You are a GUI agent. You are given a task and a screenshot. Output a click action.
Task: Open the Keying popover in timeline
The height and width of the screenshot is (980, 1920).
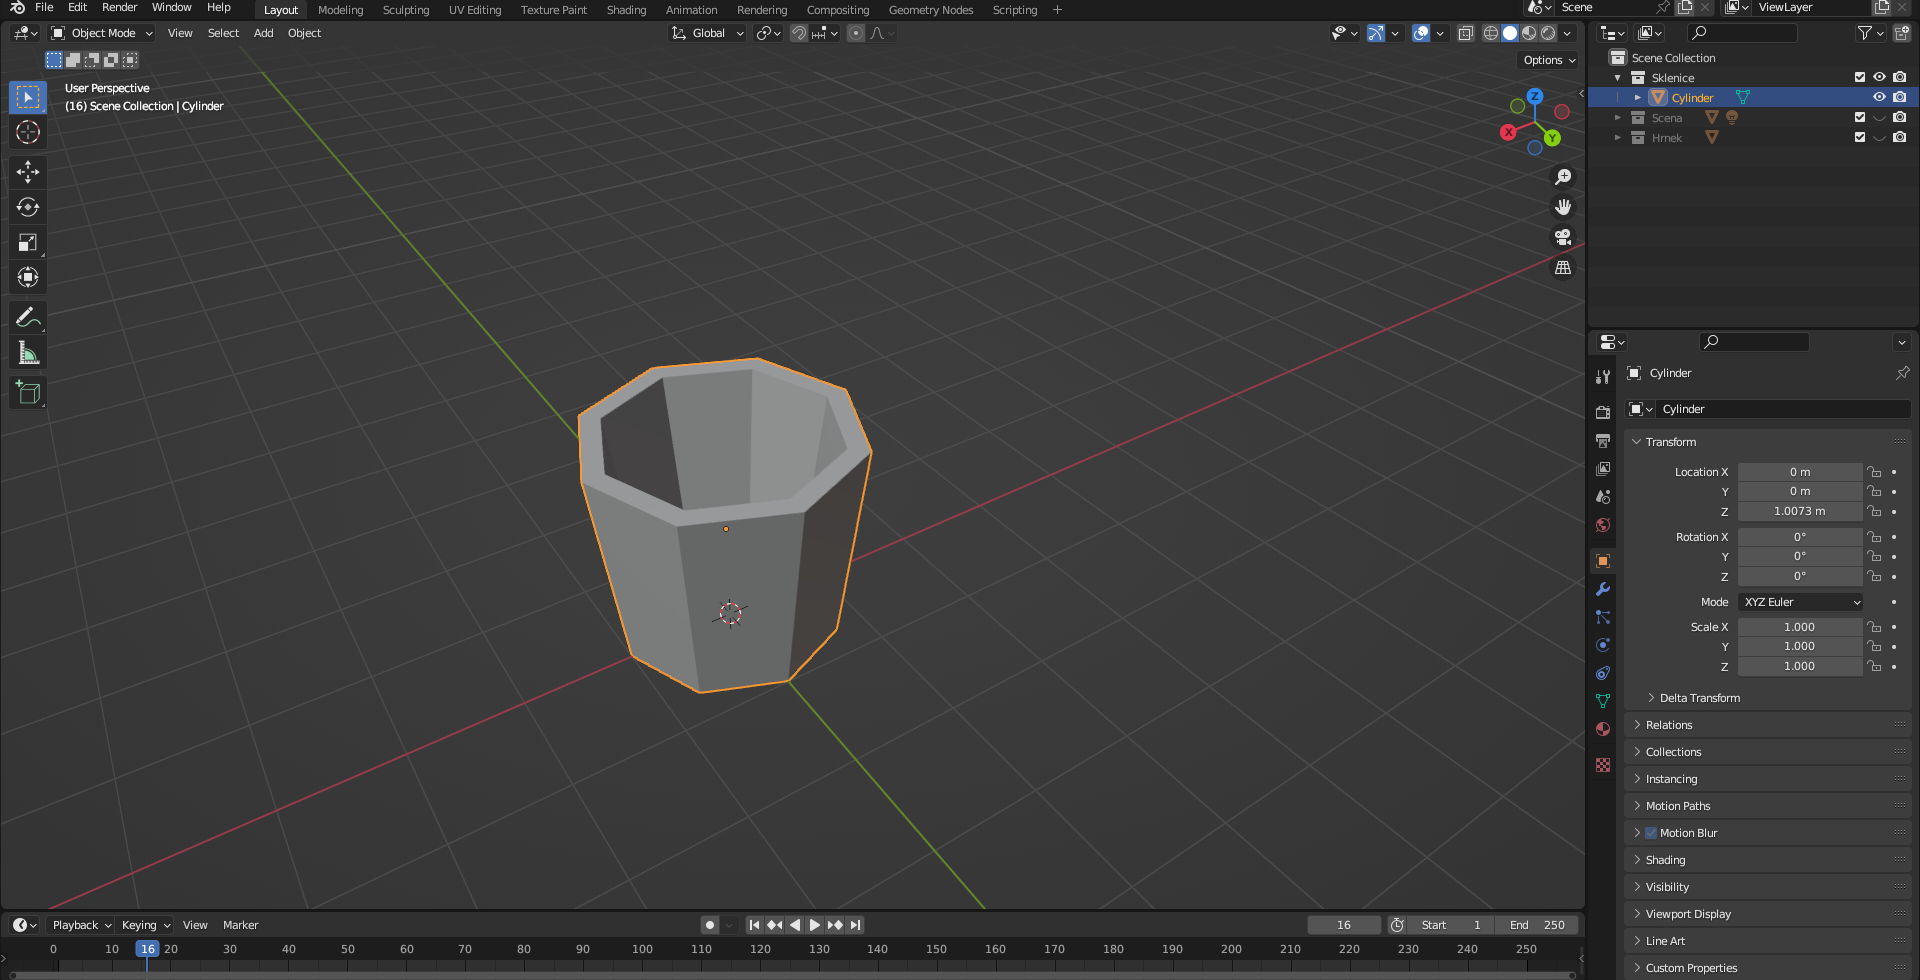(145, 925)
